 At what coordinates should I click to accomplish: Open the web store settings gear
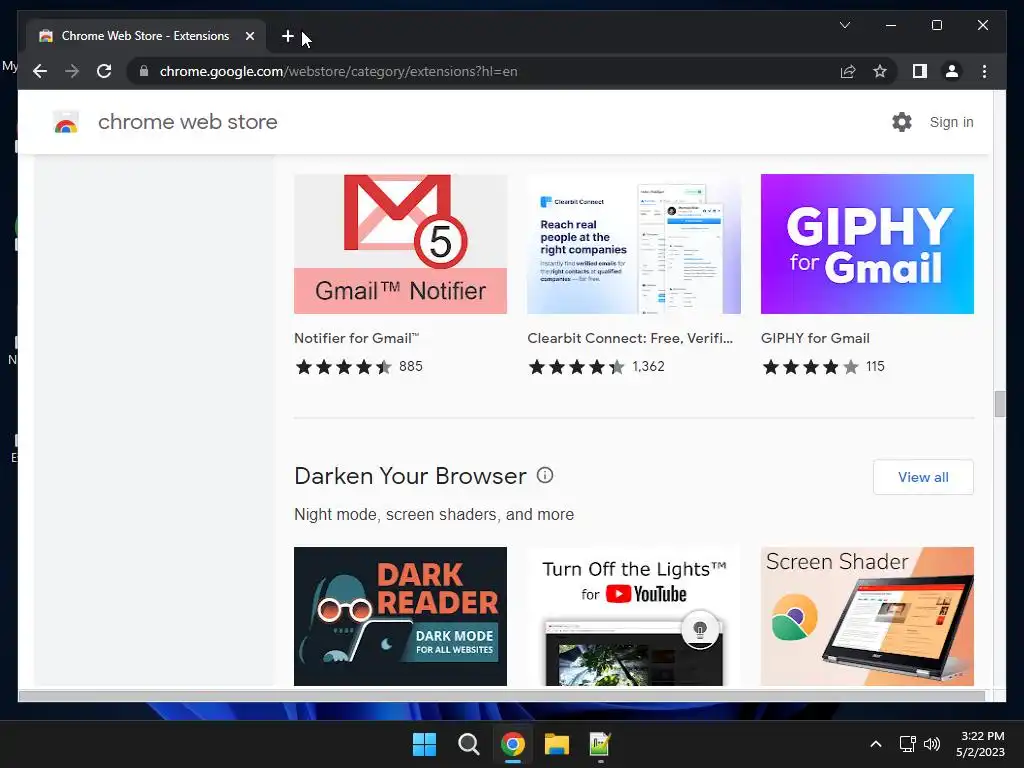(901, 122)
